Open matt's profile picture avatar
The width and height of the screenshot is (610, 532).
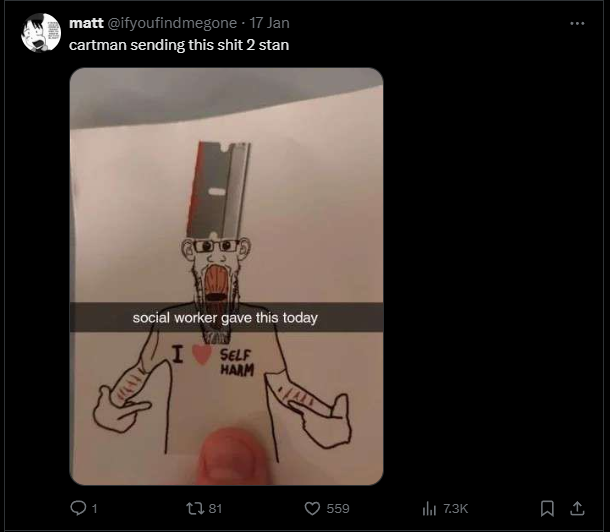(x=40, y=33)
